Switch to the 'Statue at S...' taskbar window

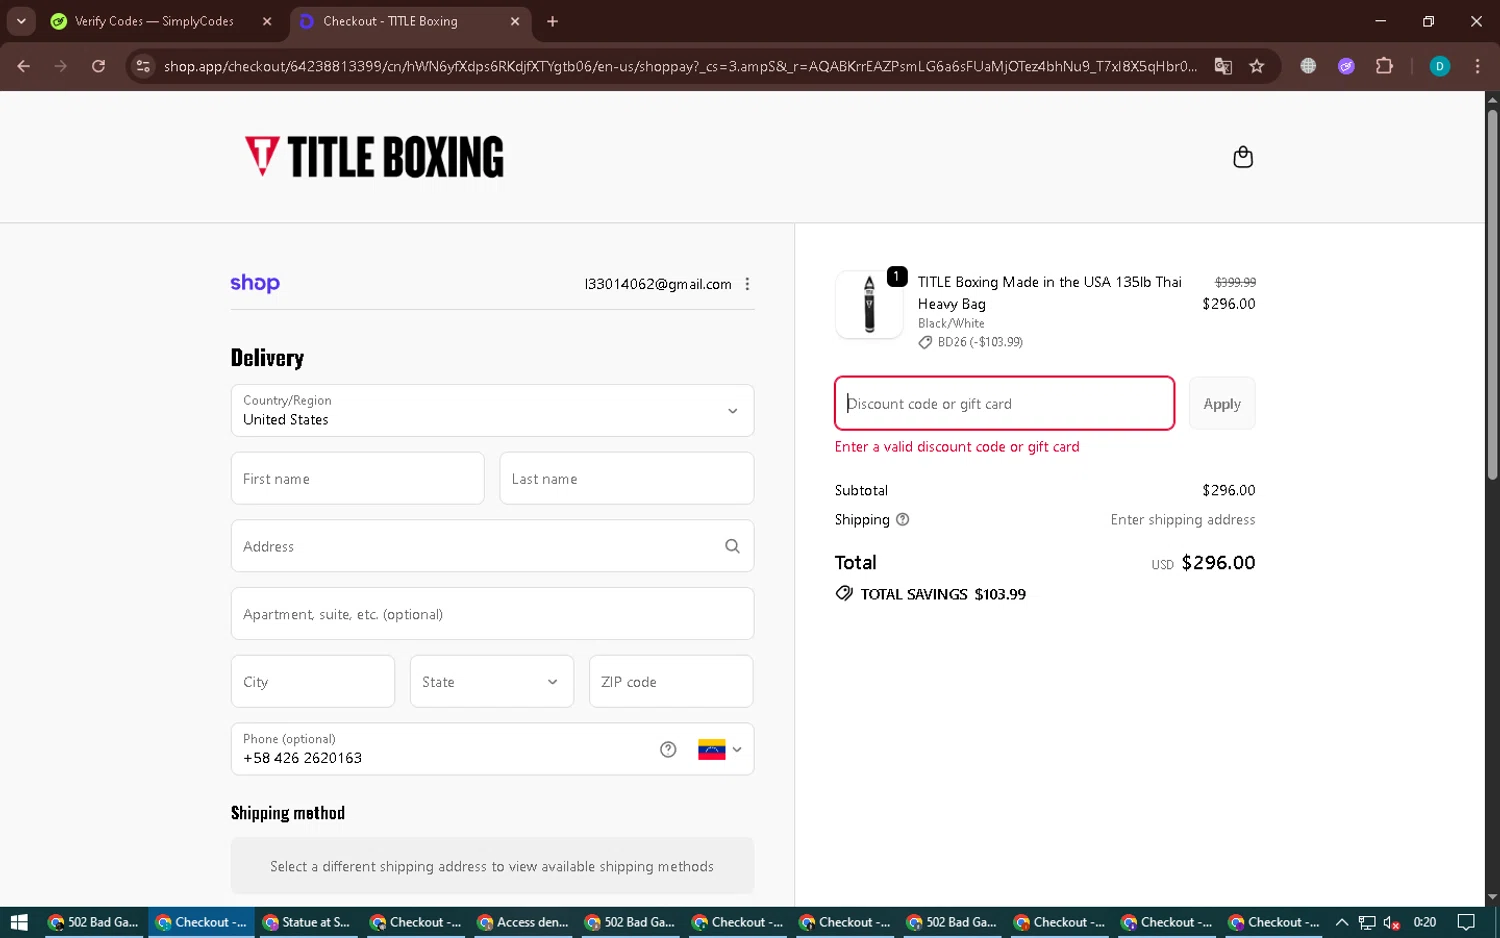[x=306, y=922]
